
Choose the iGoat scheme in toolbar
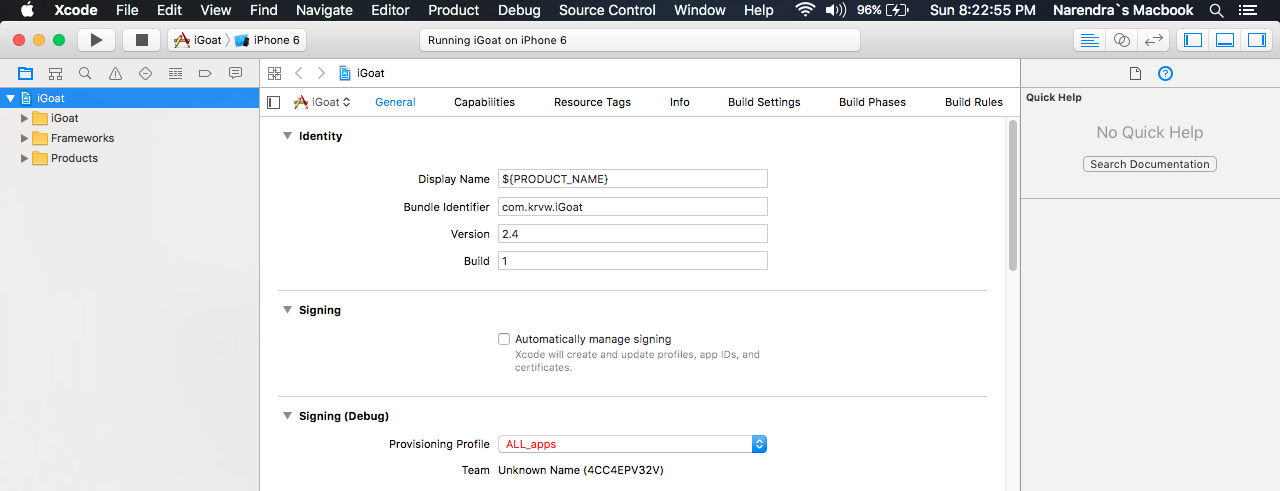tap(198, 40)
